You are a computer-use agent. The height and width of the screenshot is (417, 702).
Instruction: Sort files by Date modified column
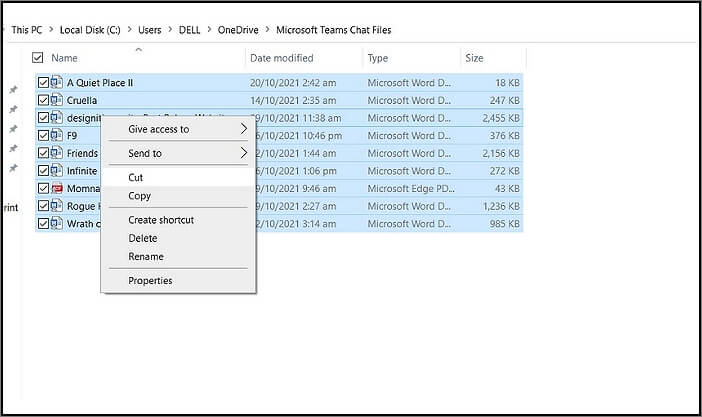(281, 58)
